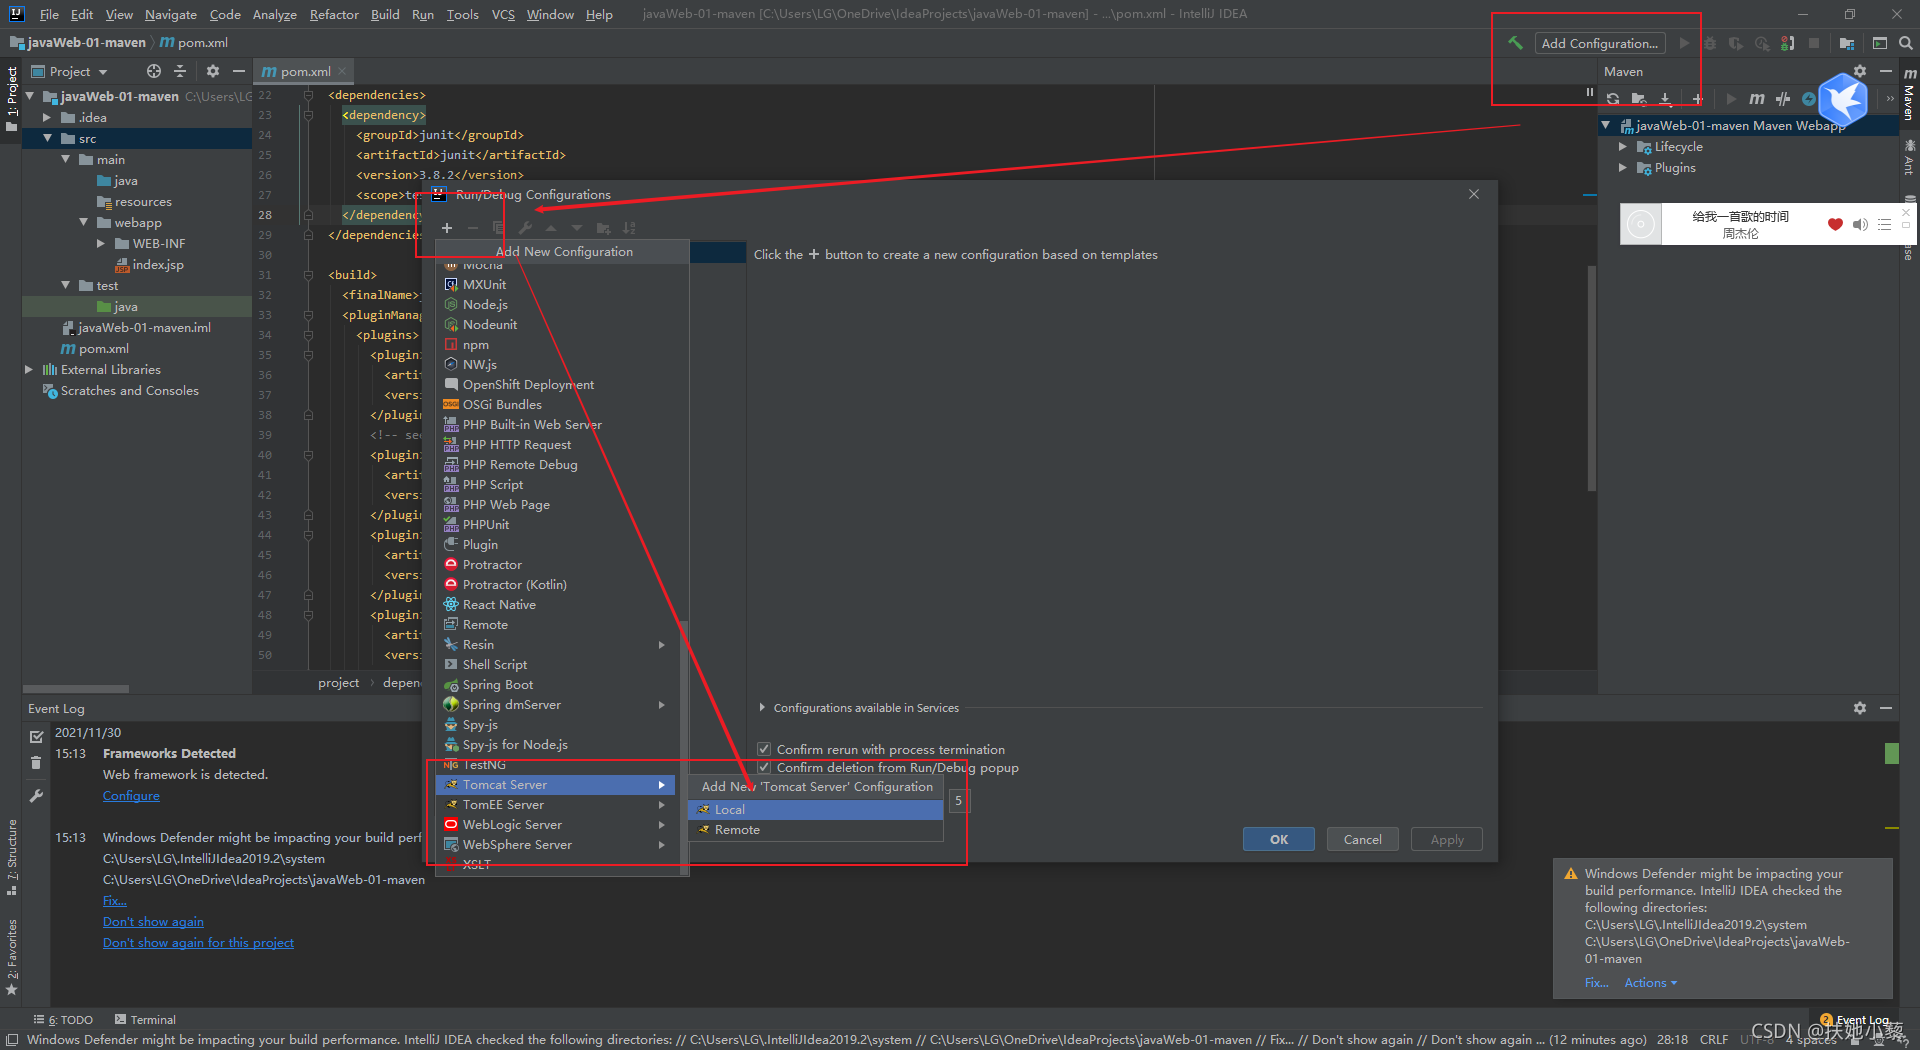Open the Build menu

pos(385,14)
